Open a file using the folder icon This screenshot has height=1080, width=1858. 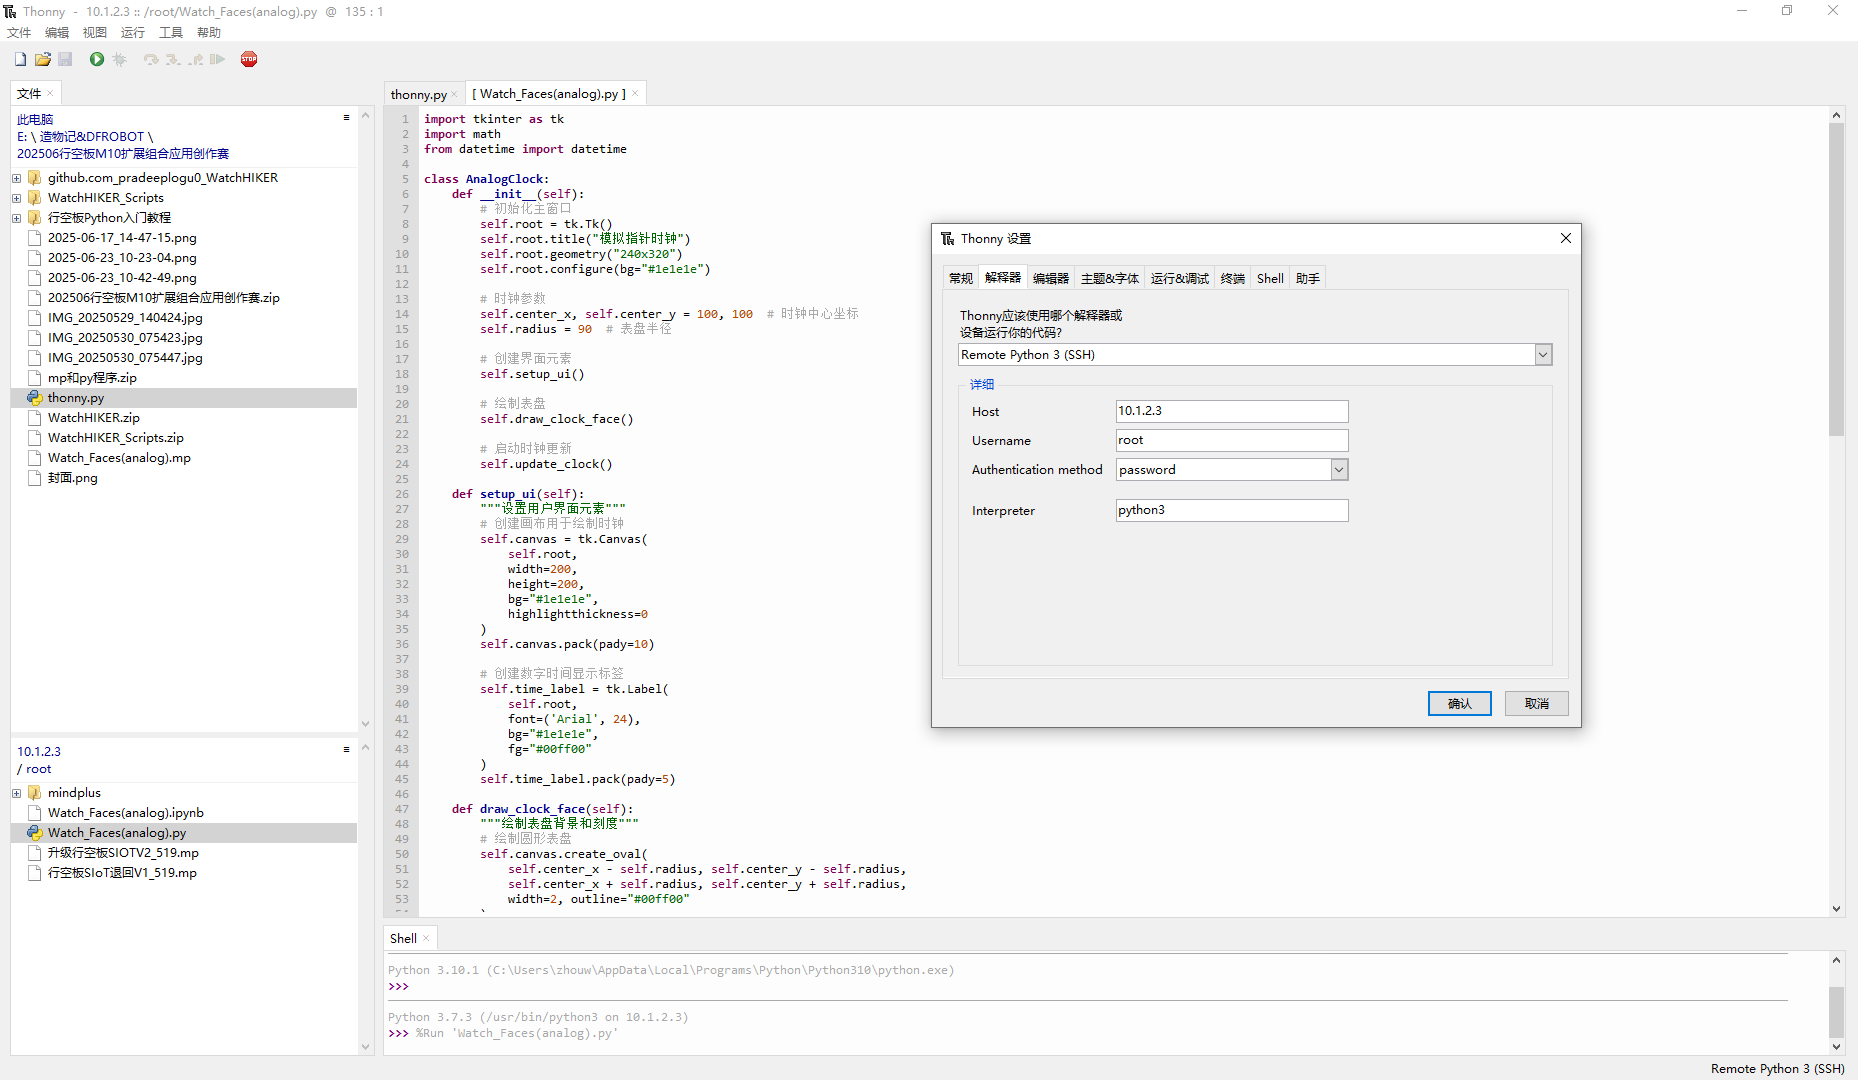(43, 60)
